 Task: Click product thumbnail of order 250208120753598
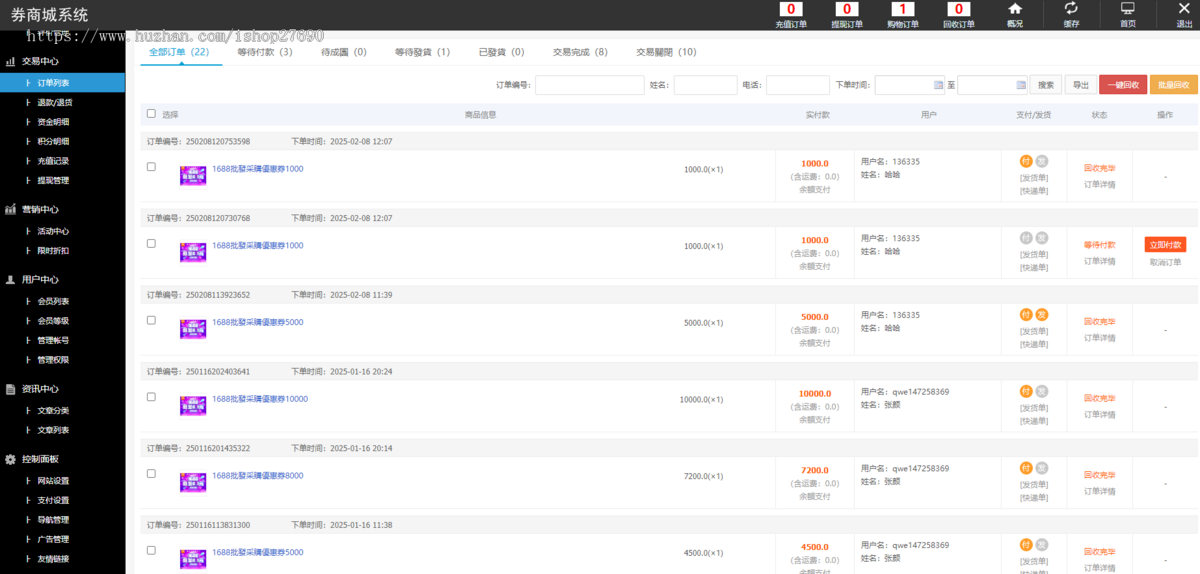pyautogui.click(x=193, y=175)
